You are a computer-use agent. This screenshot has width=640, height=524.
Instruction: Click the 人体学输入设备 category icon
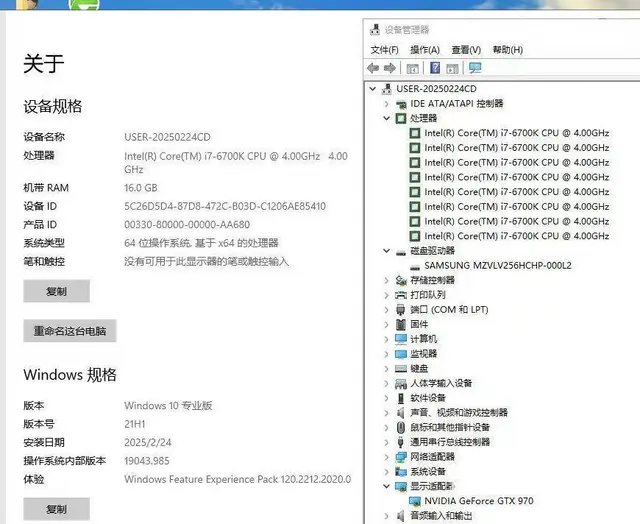click(x=401, y=384)
